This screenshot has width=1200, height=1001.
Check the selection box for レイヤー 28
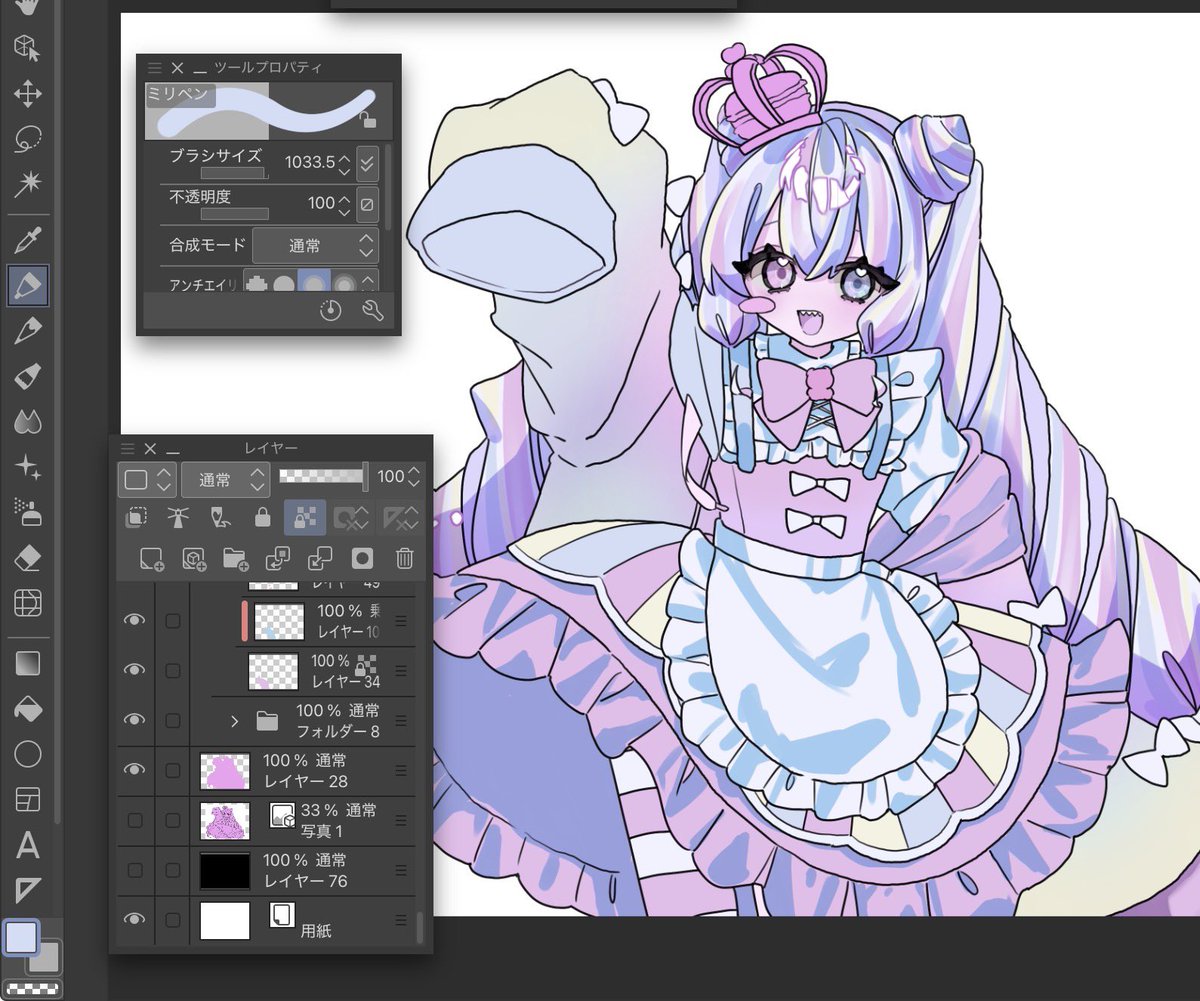(x=173, y=770)
